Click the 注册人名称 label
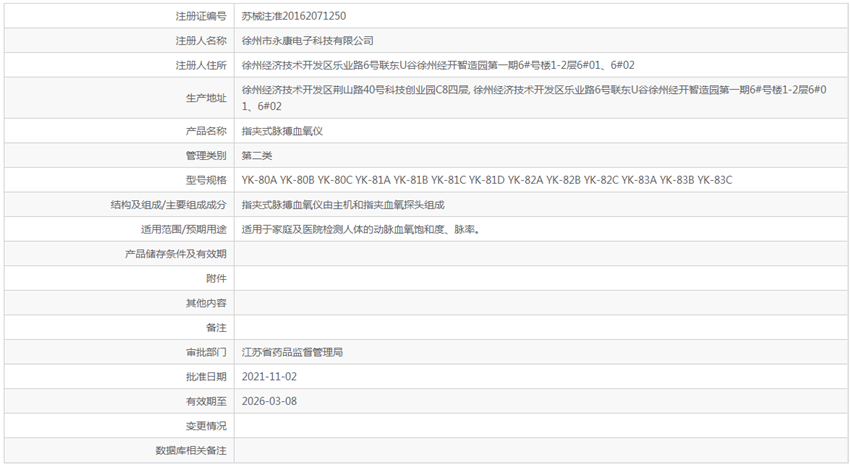This screenshot has width=850, height=464. click(201, 41)
